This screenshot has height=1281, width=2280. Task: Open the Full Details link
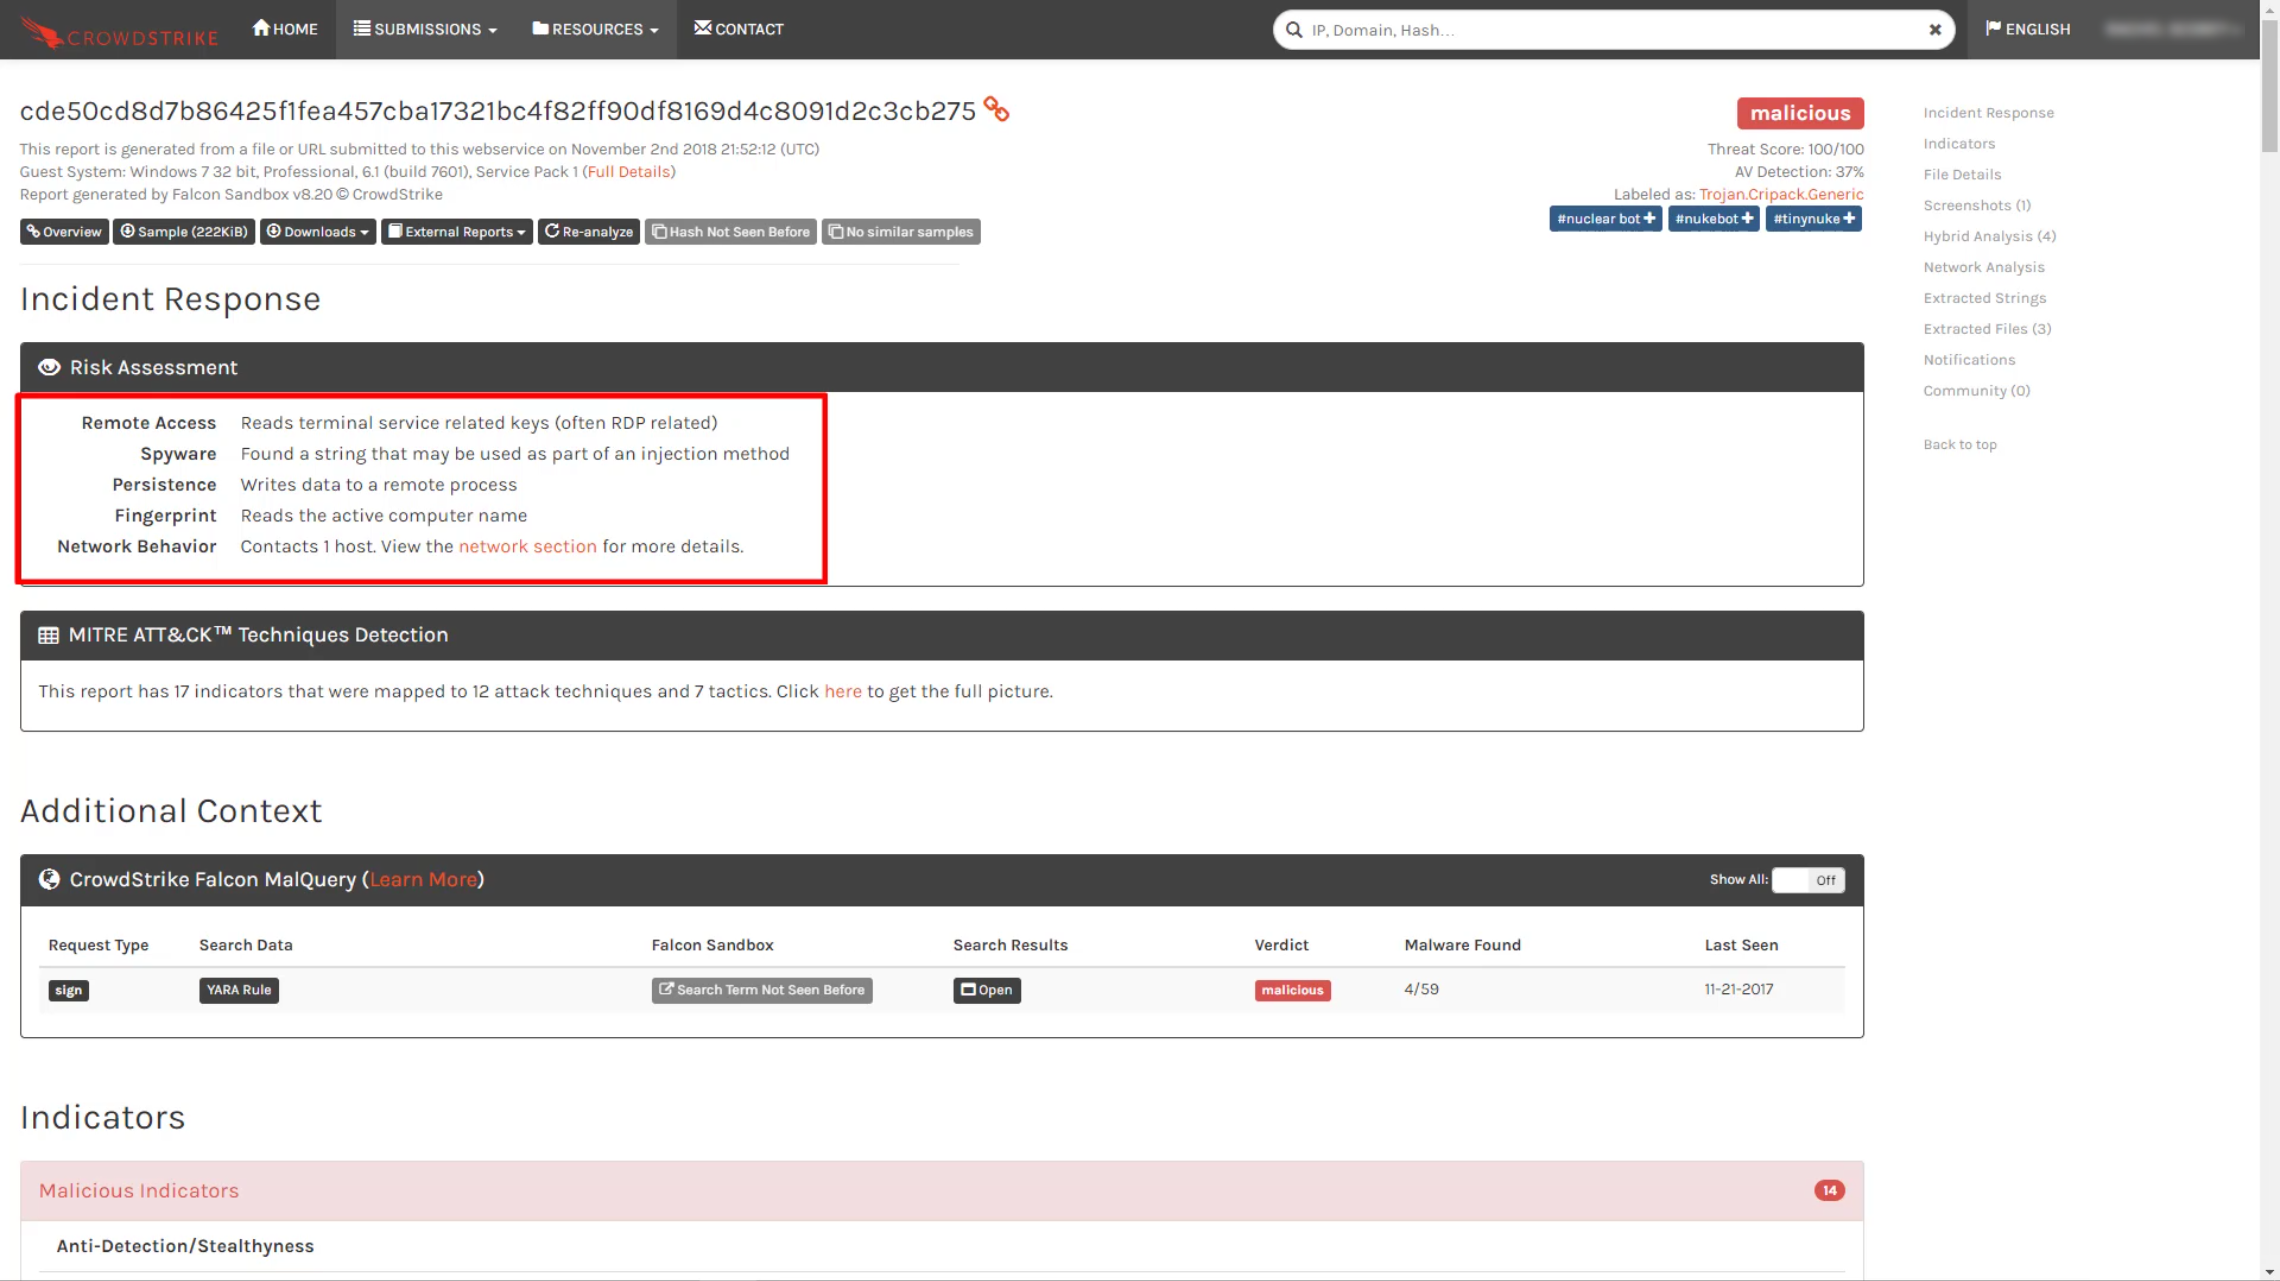tap(628, 172)
